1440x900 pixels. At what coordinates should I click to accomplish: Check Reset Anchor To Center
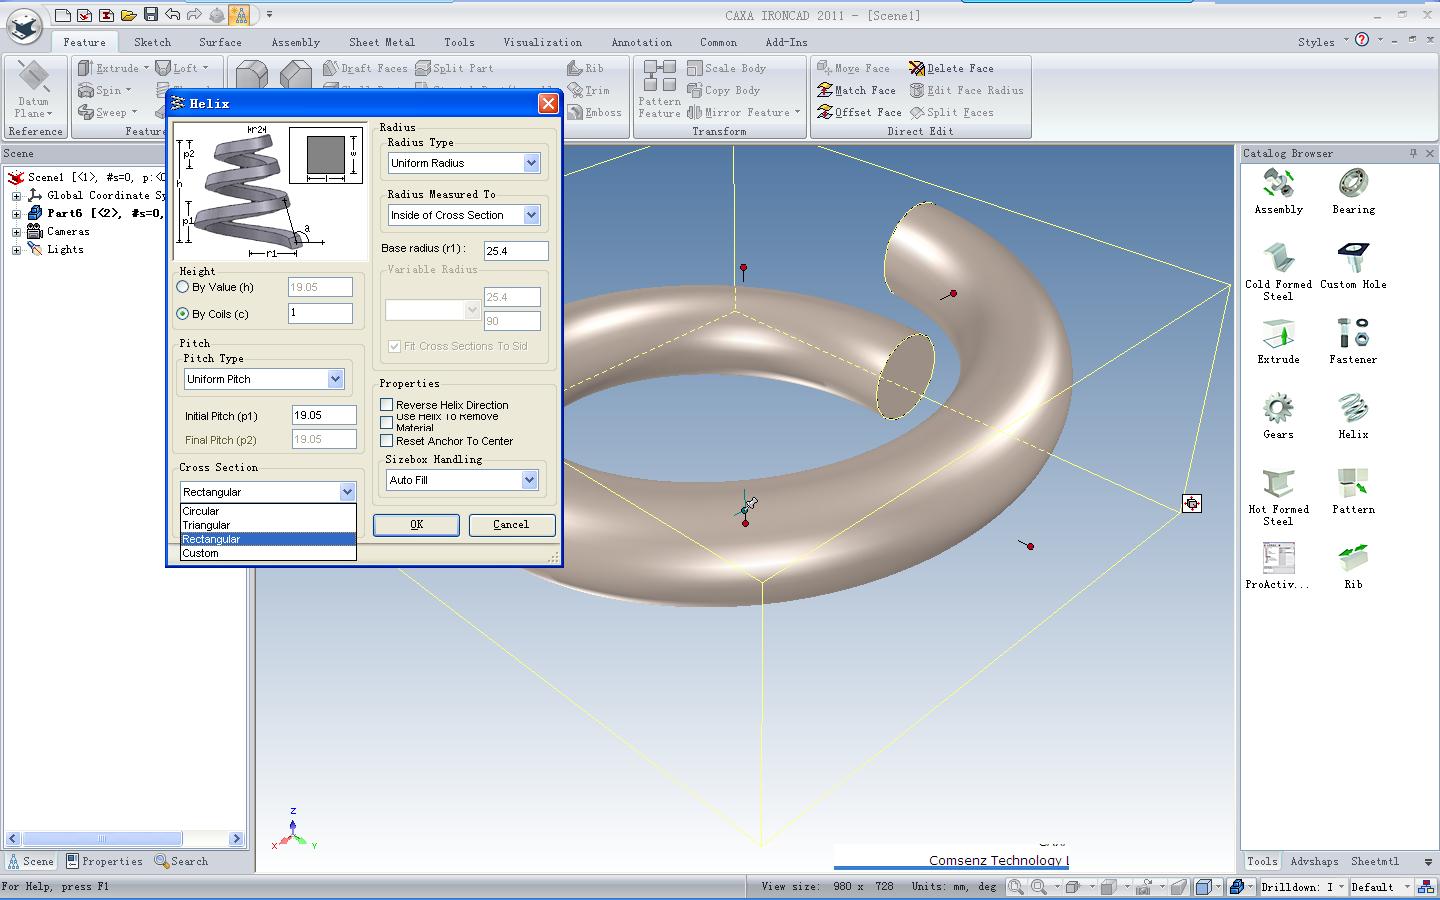(387, 441)
